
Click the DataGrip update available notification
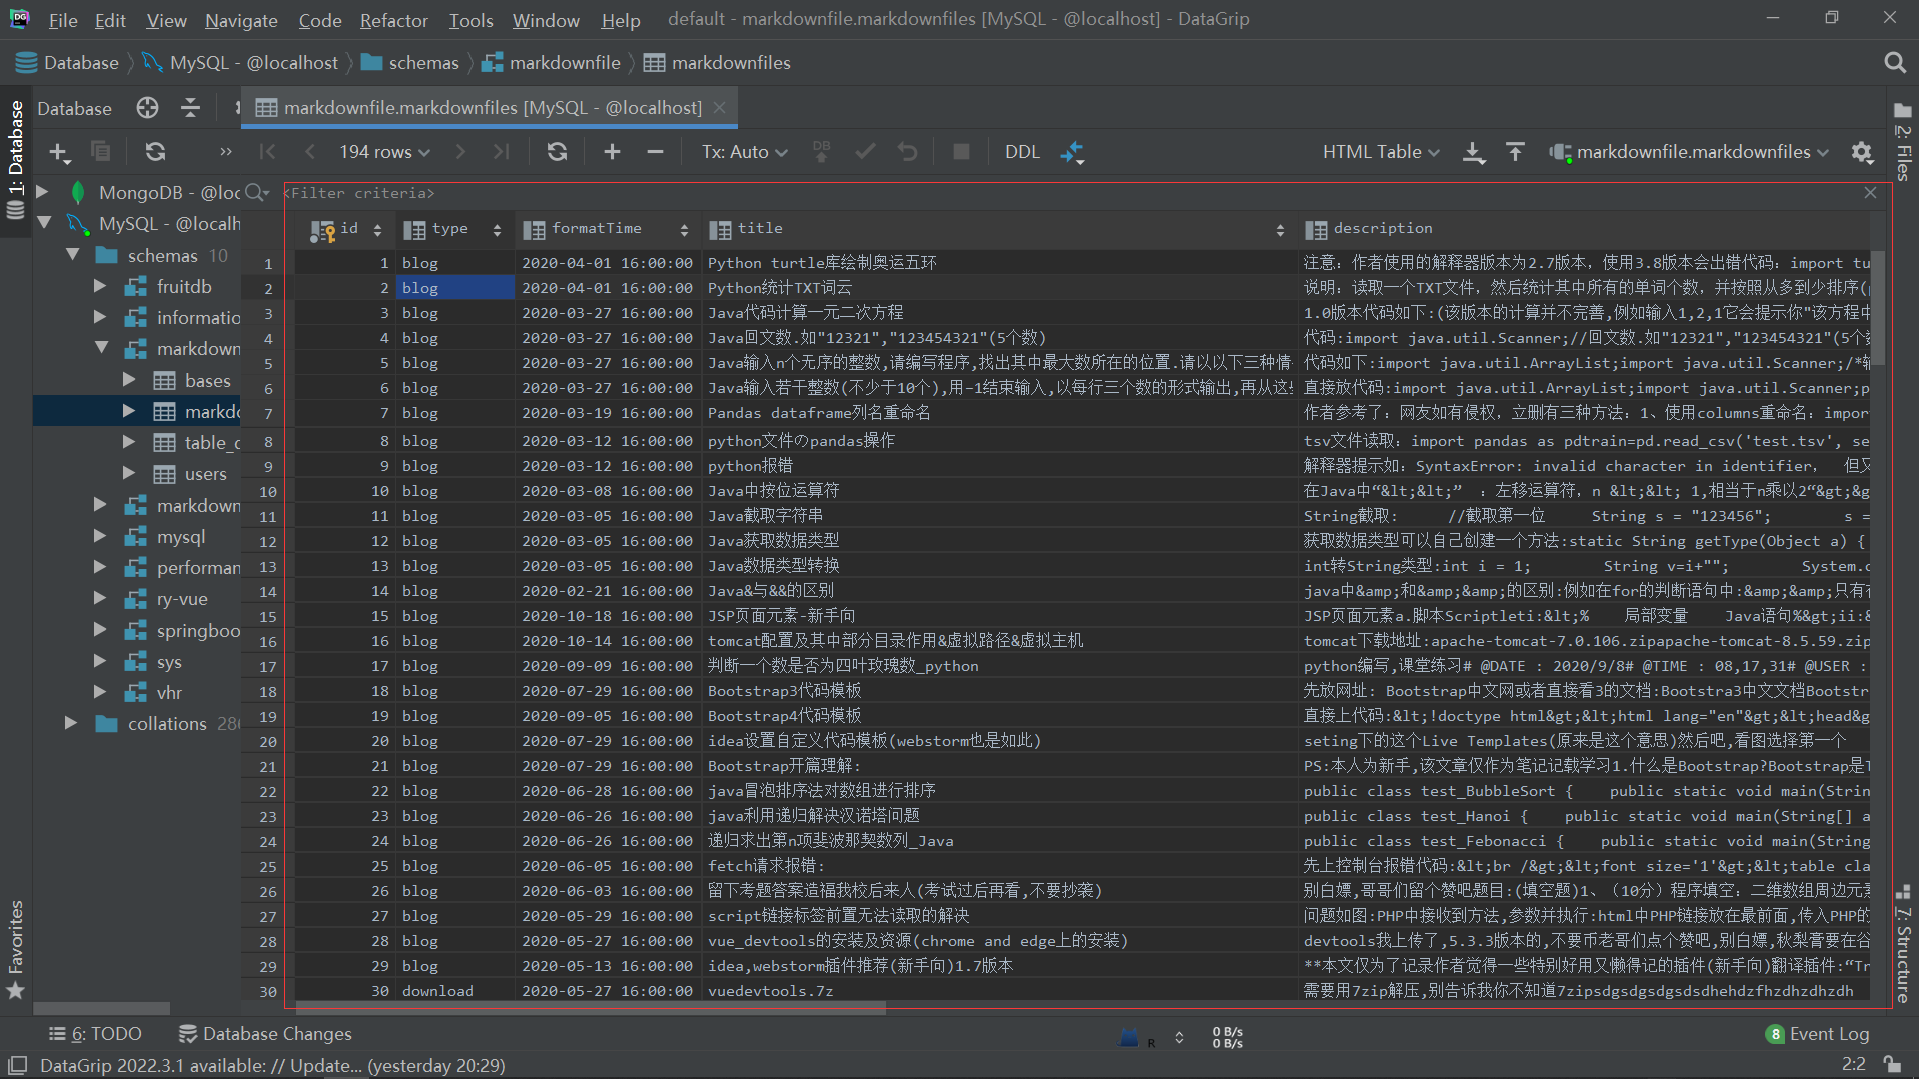coord(272,1065)
